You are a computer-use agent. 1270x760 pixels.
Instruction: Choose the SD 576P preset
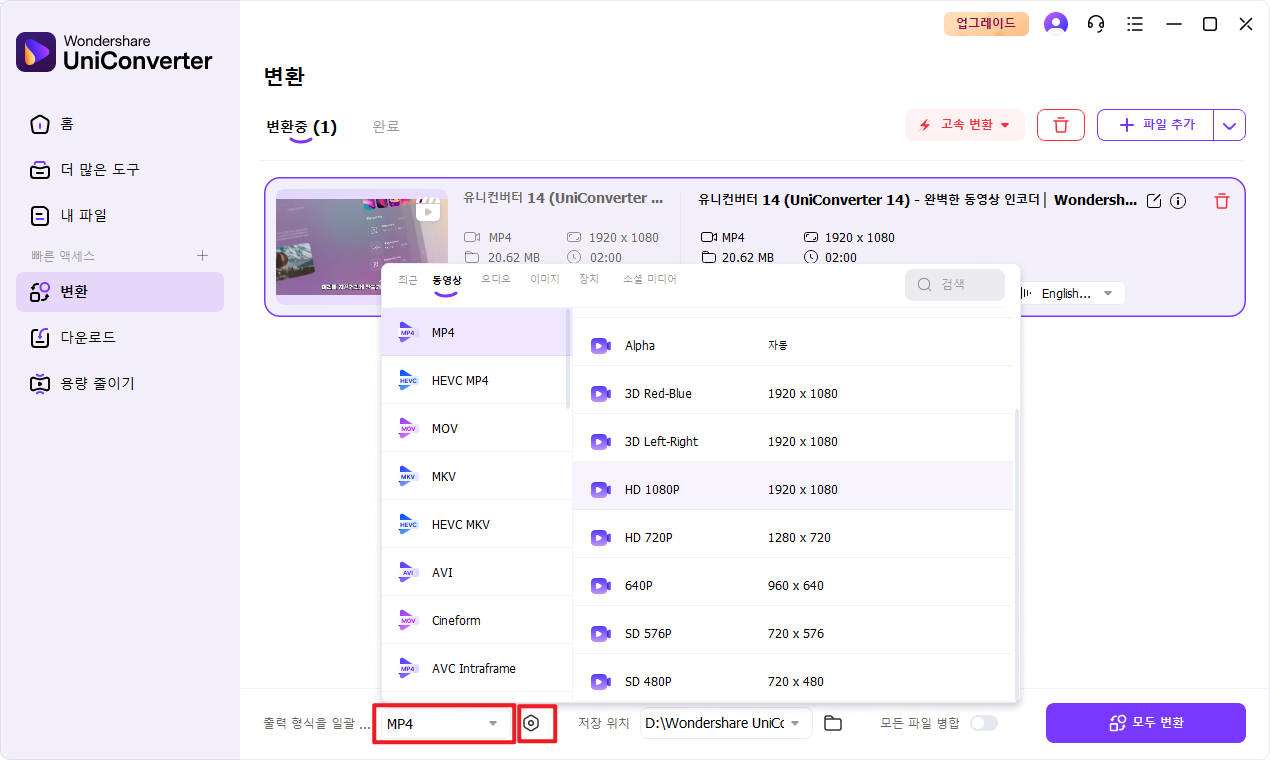coord(793,634)
